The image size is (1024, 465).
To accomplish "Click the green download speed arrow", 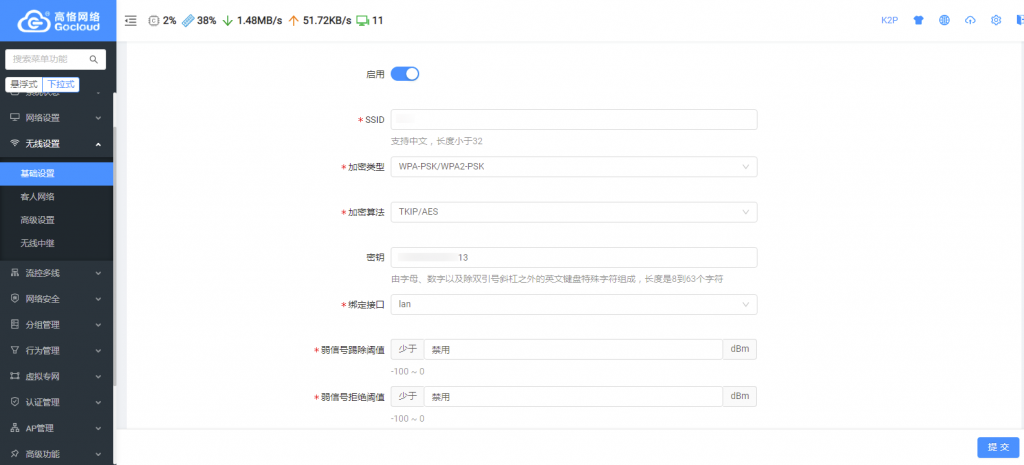I will pyautogui.click(x=228, y=21).
